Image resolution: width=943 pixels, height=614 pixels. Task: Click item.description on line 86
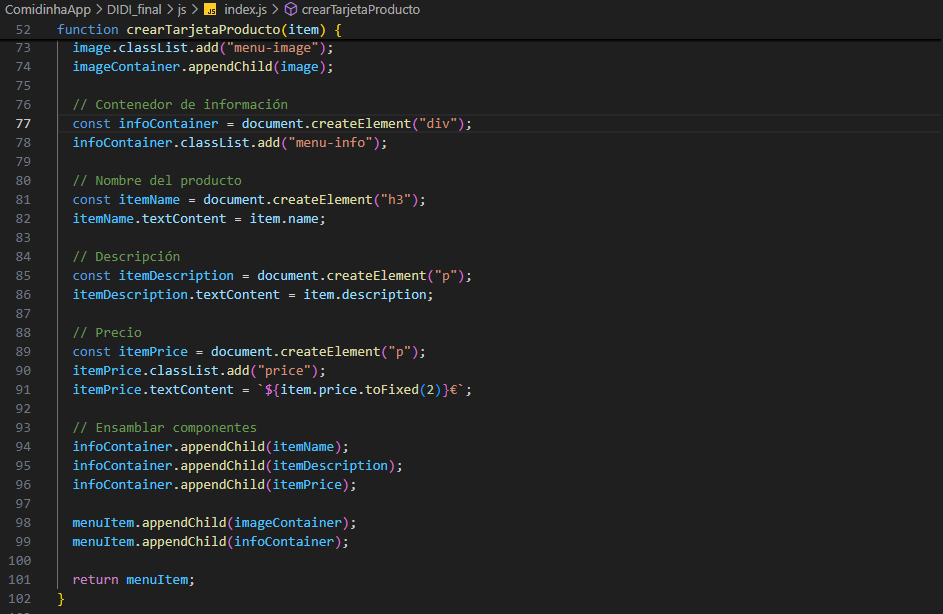click(367, 295)
